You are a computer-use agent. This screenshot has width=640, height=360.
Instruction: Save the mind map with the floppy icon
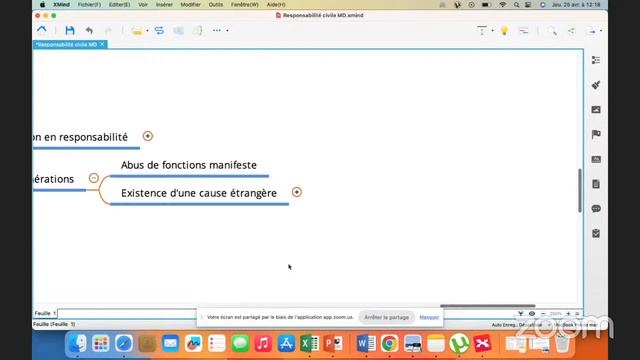click(70, 30)
